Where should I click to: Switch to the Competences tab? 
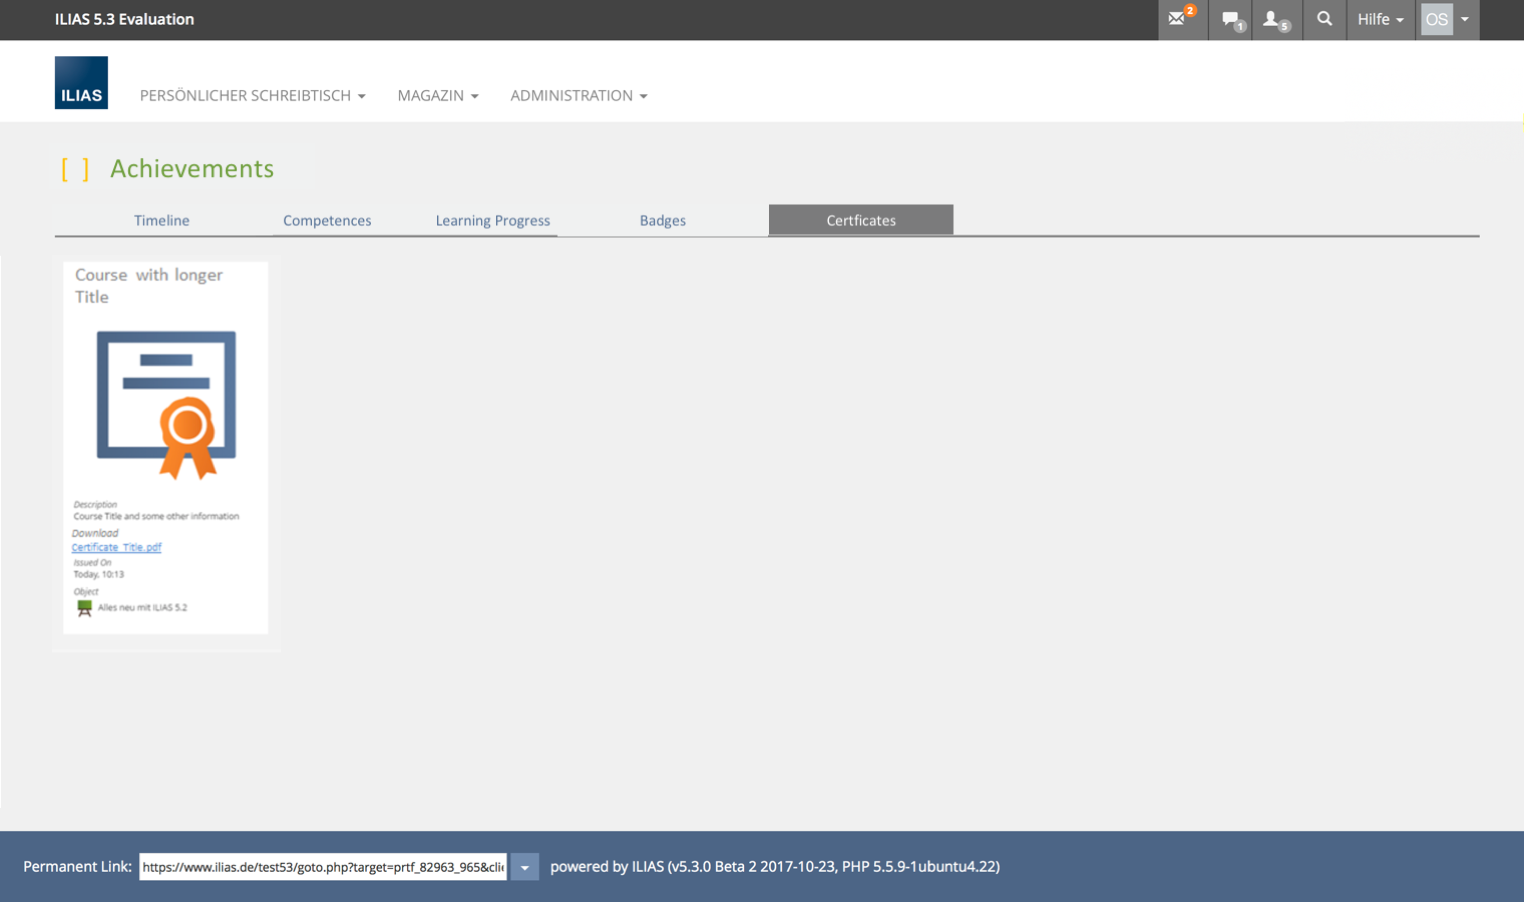tap(327, 220)
